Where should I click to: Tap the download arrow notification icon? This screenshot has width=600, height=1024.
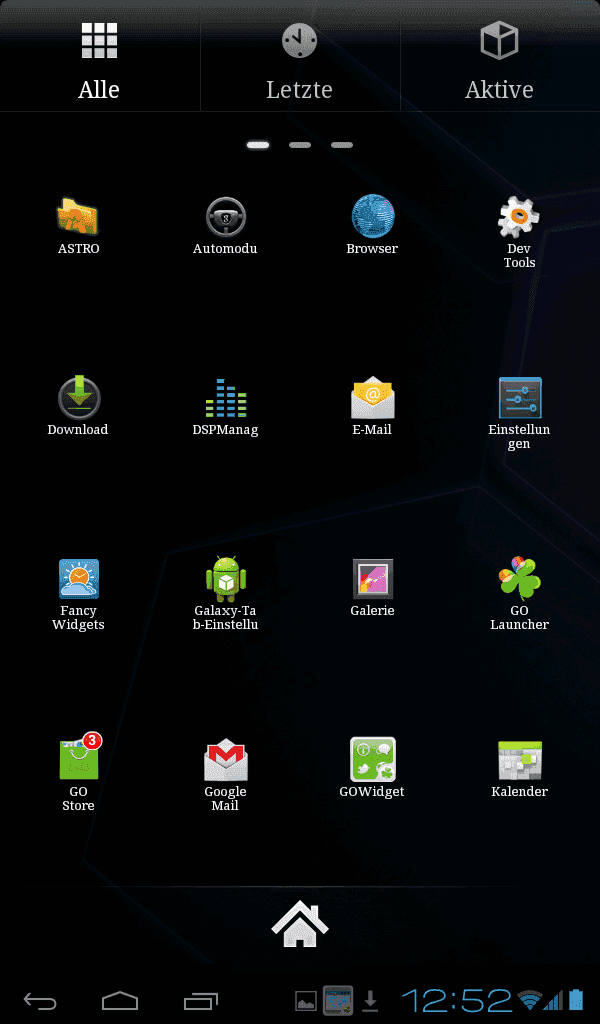371,1000
